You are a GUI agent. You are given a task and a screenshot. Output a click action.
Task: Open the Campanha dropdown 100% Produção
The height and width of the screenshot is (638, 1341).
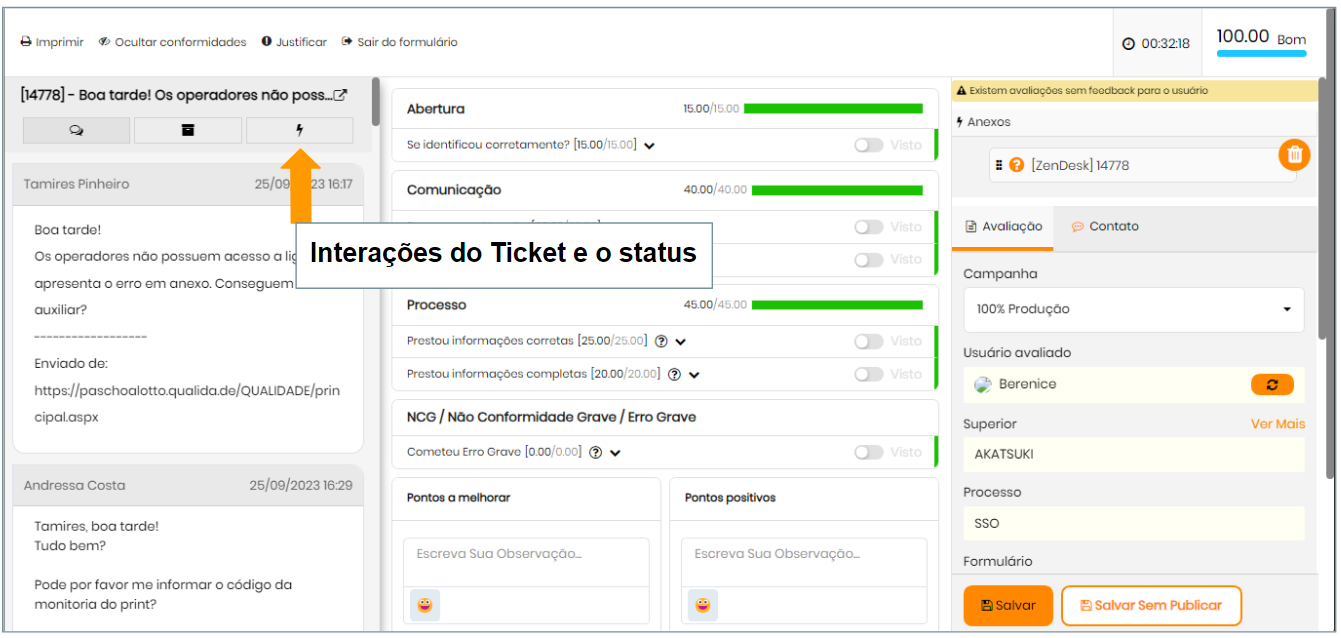click(x=1133, y=309)
